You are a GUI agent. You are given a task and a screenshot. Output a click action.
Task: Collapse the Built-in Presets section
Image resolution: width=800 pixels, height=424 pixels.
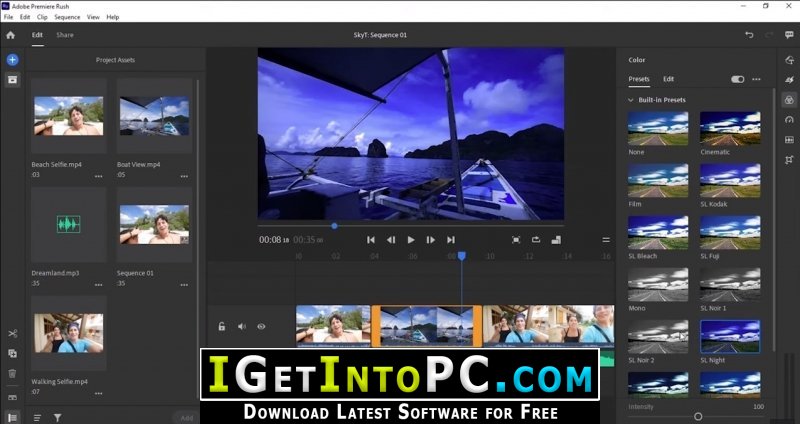pos(631,100)
